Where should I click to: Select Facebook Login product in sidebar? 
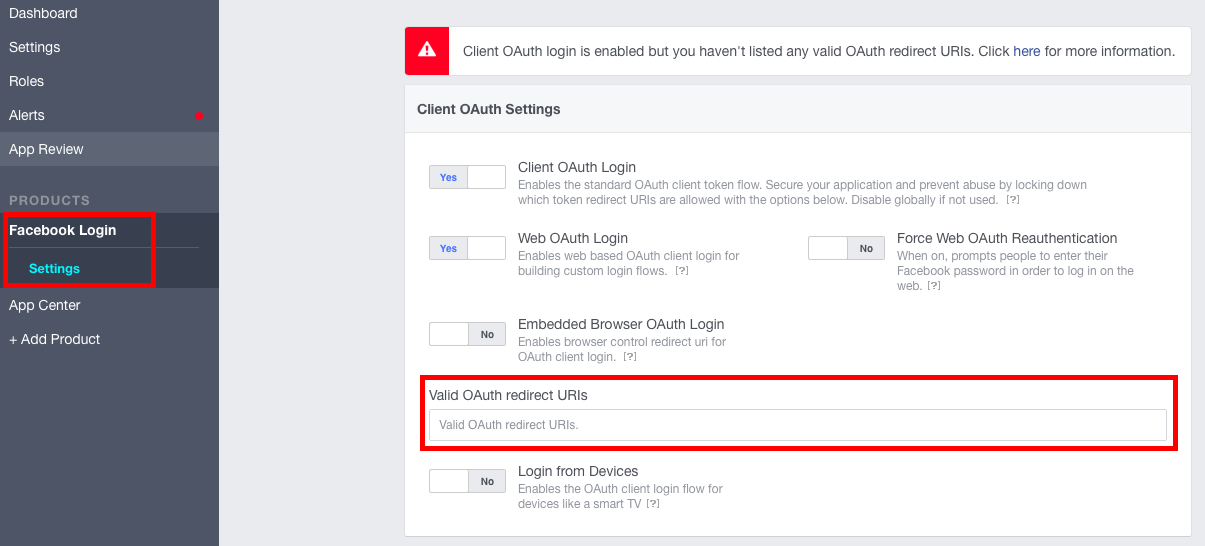(63, 230)
